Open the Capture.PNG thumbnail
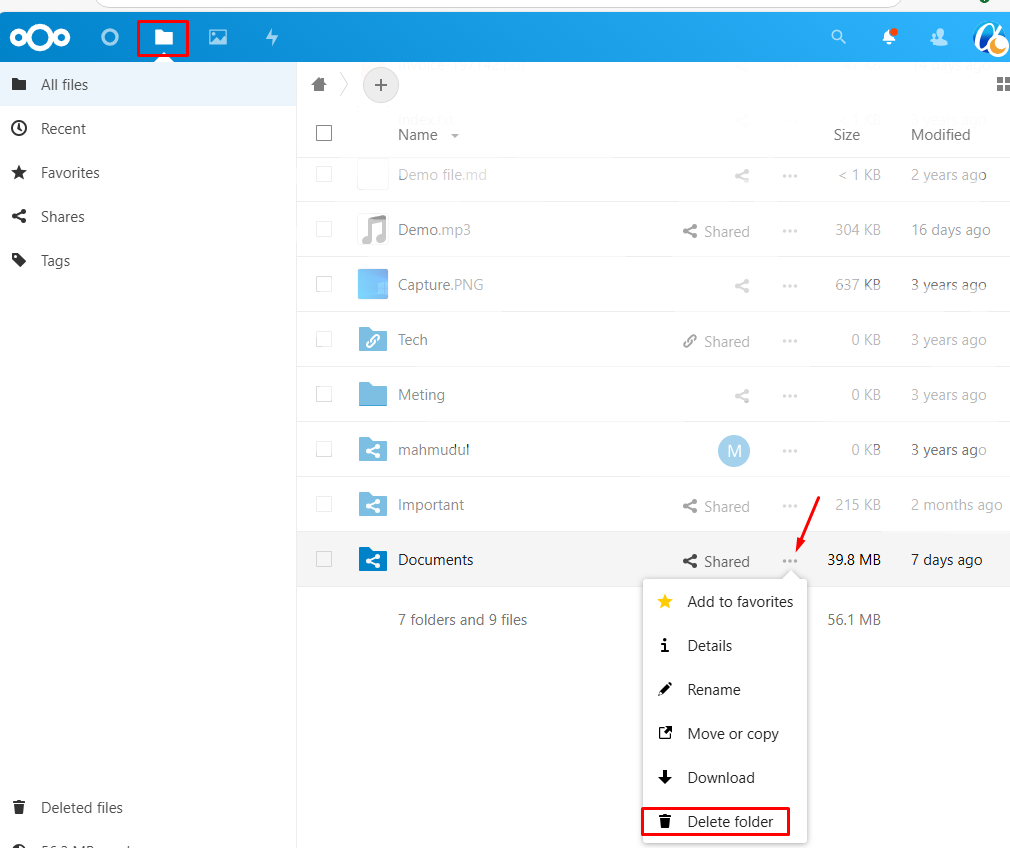Screen dimensions: 1010x848 373,284
